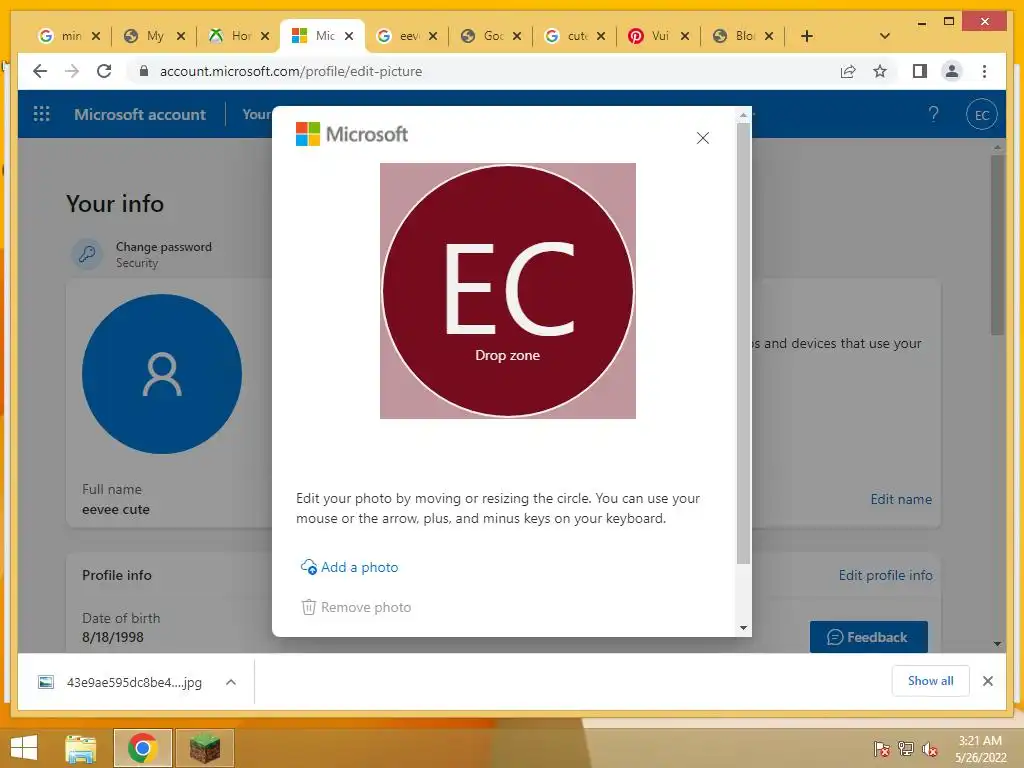Expand the tab search chevron
Viewport: 1024px width, 768px height.
click(884, 36)
